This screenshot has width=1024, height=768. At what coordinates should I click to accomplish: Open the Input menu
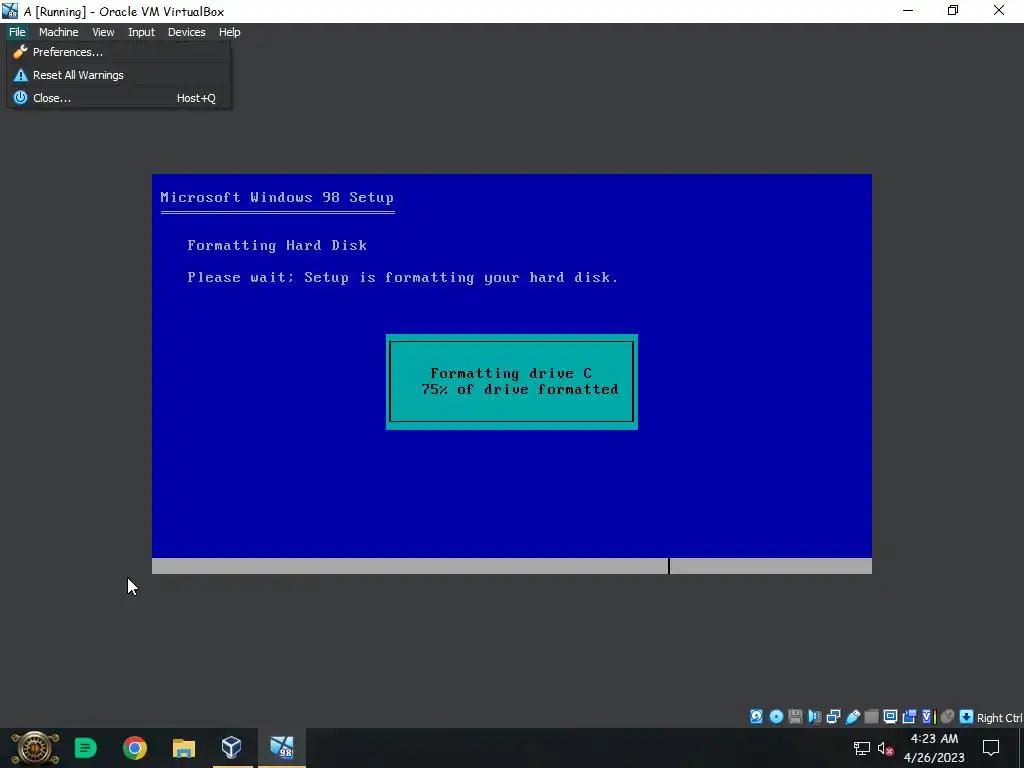point(141,32)
